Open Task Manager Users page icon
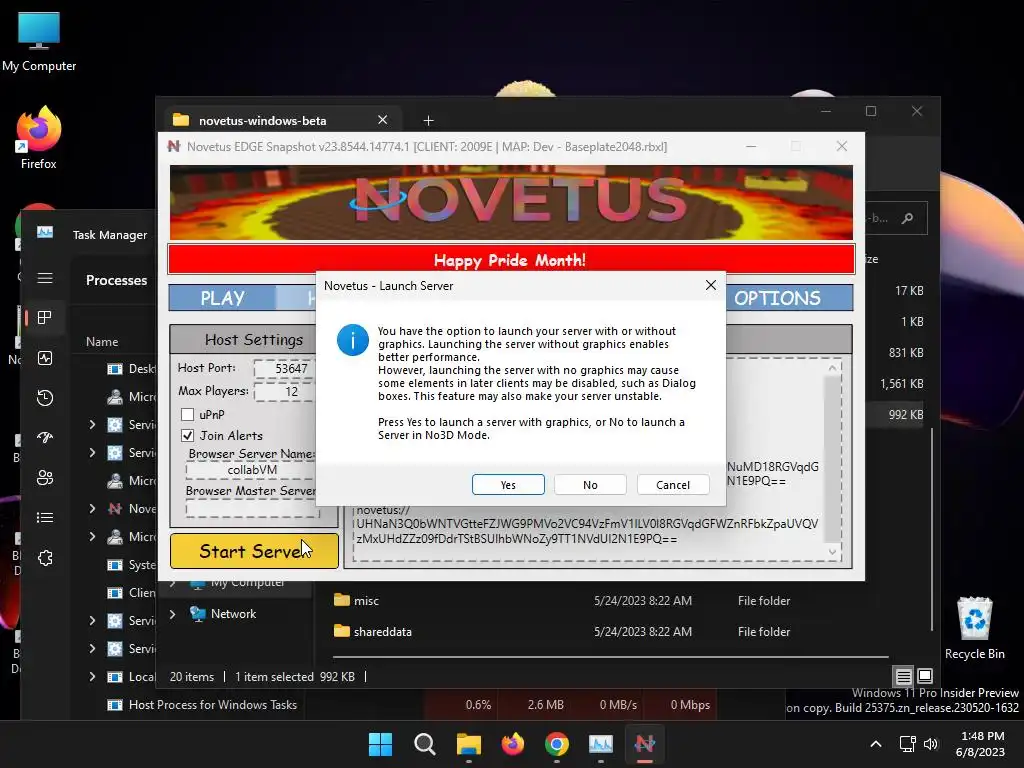 point(45,477)
